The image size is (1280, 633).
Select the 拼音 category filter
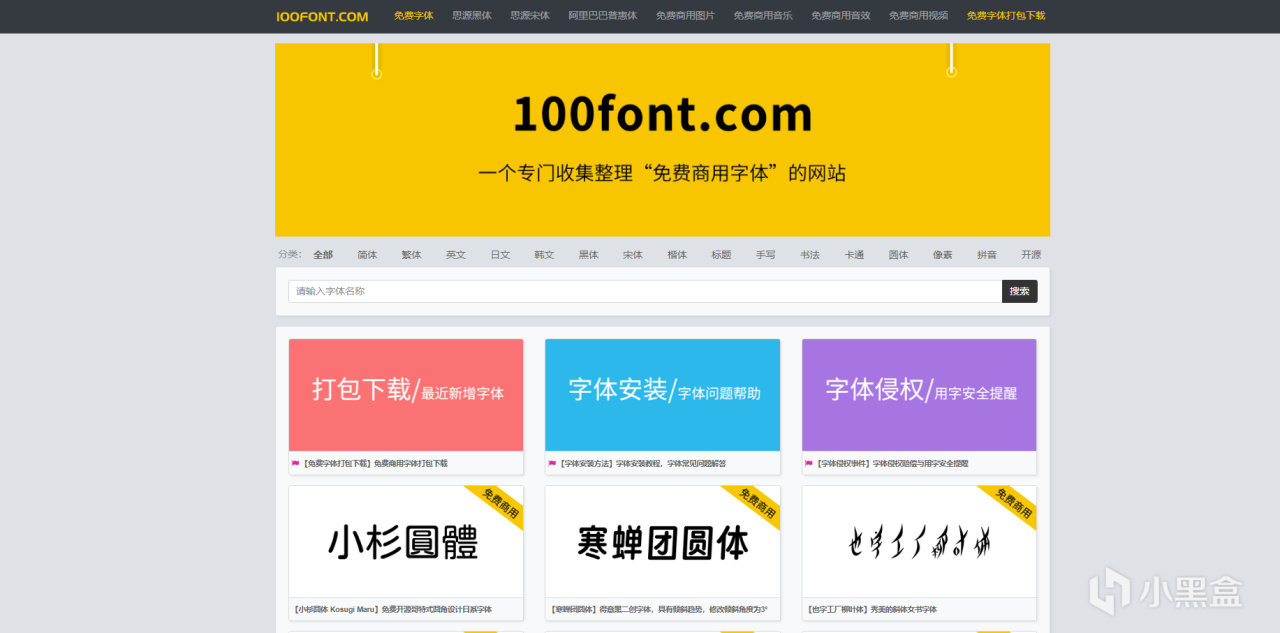(x=987, y=255)
